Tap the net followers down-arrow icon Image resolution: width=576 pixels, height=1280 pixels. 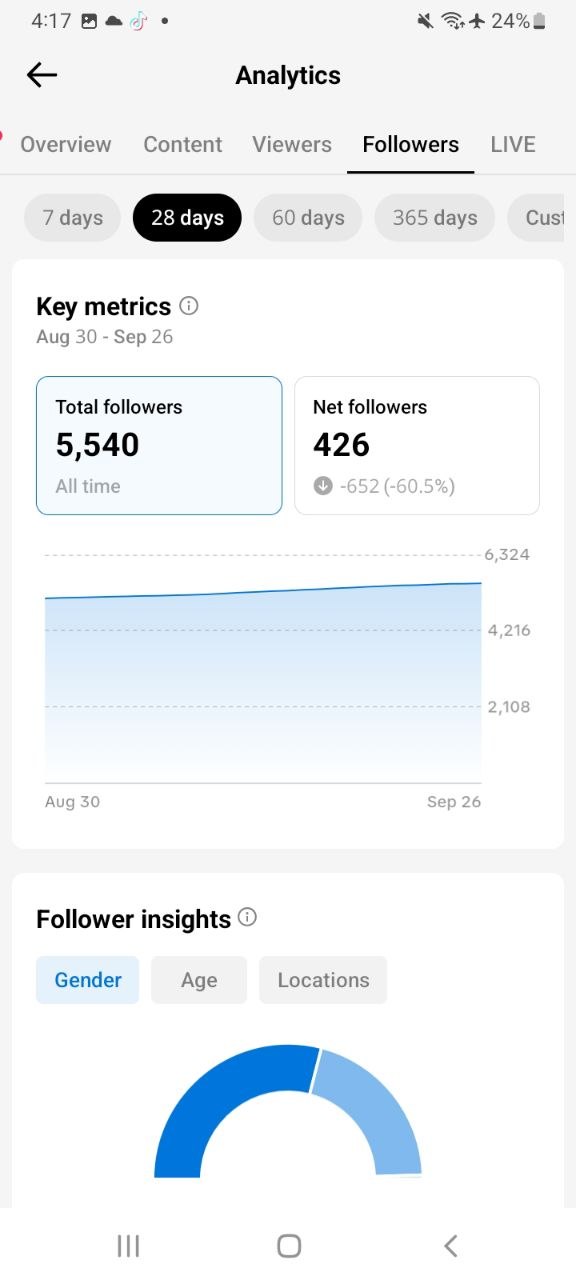322,486
